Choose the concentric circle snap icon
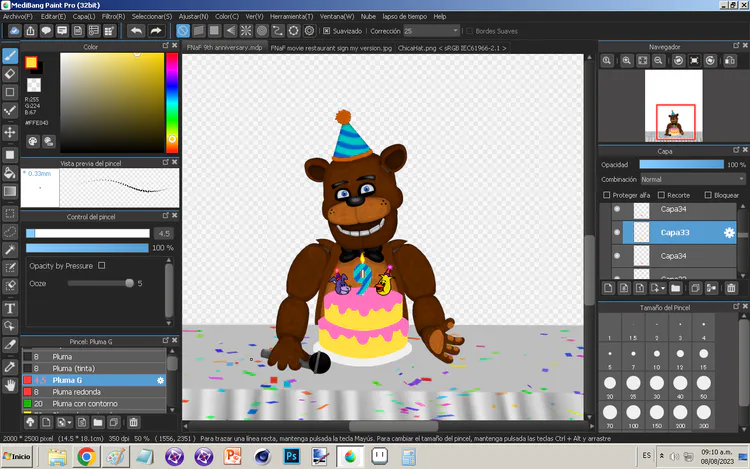Viewport: 750px width, 469px height. click(262, 31)
